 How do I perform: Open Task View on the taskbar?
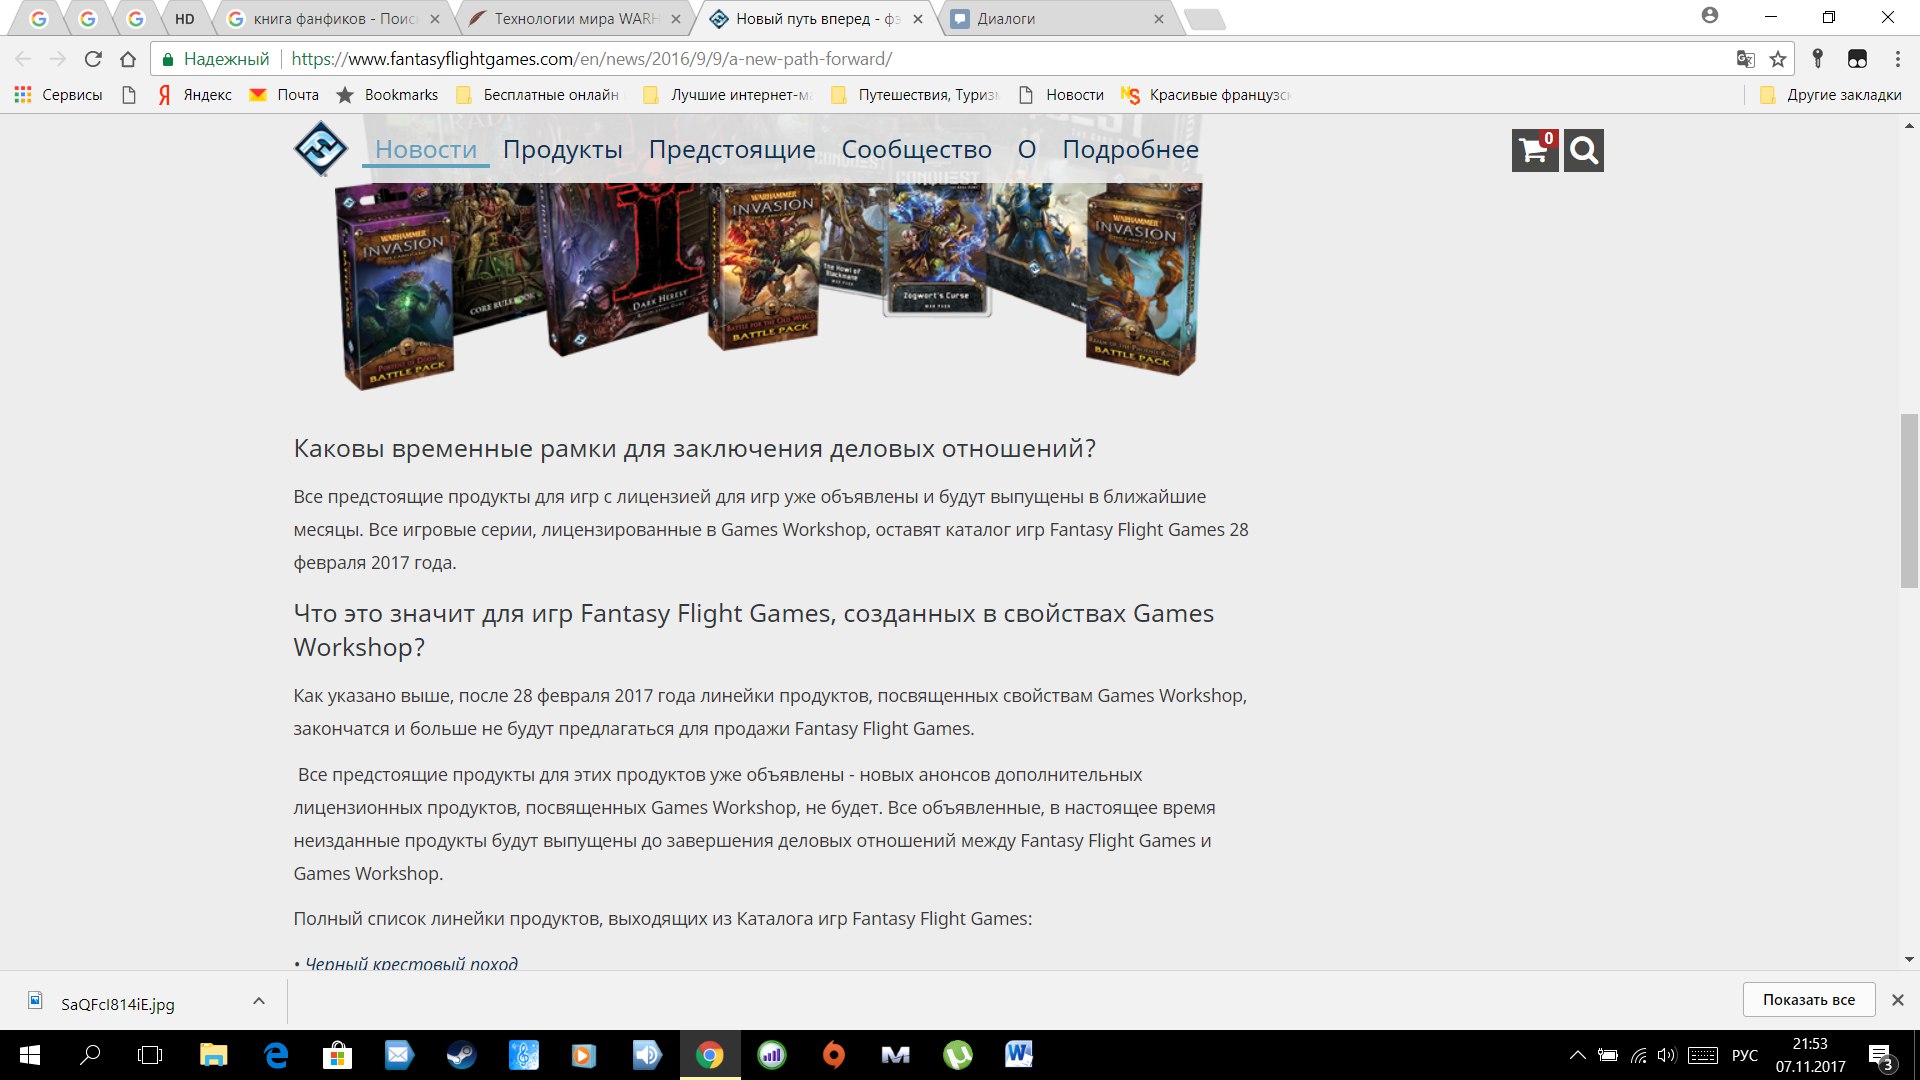pyautogui.click(x=150, y=1055)
